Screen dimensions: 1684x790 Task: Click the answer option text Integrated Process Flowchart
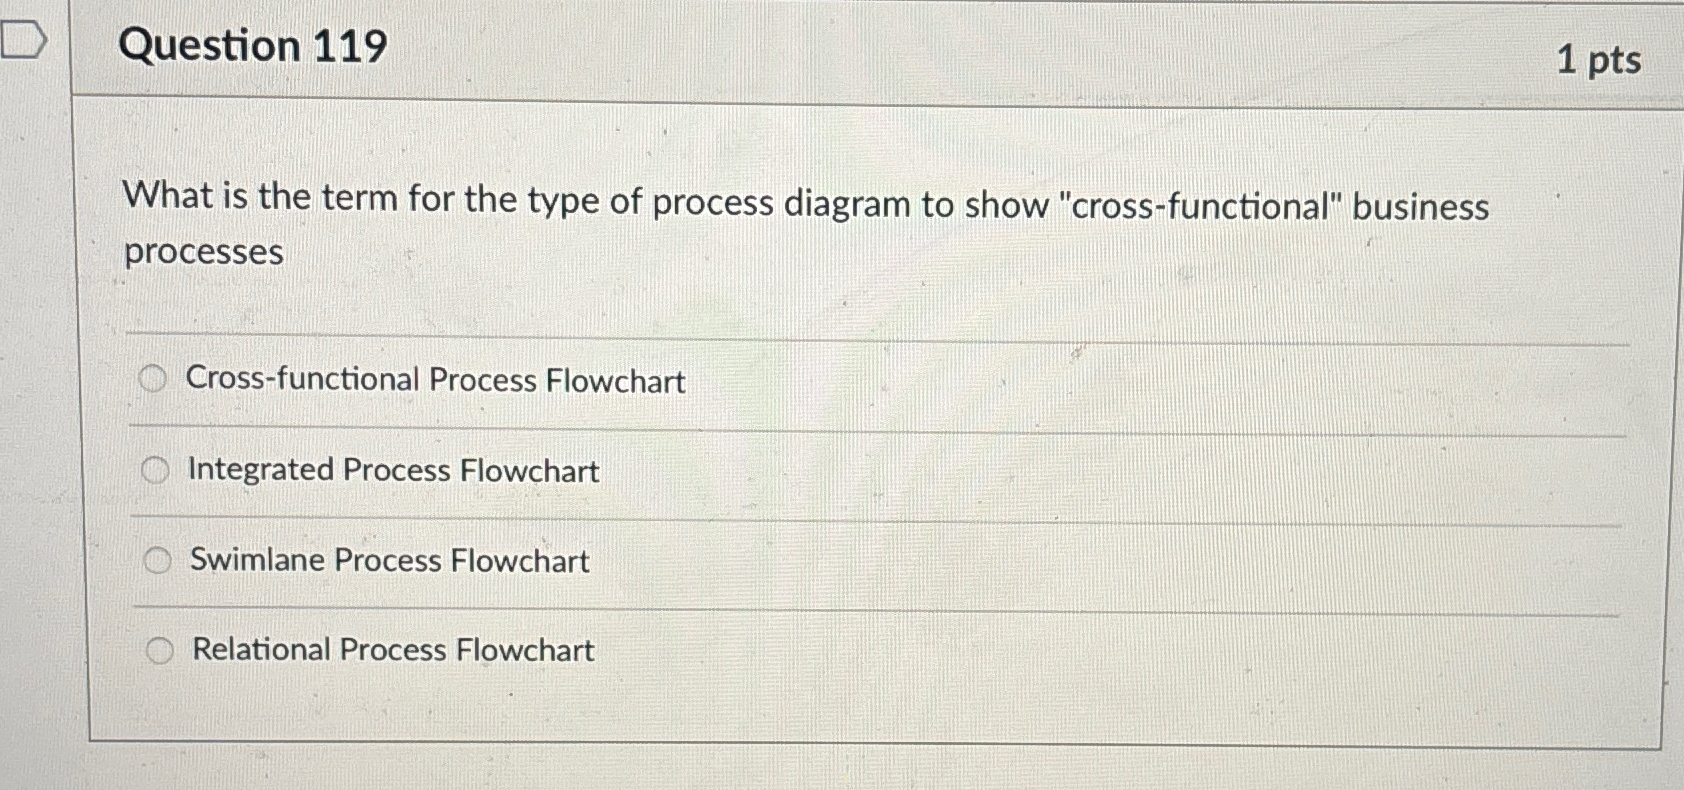tap(392, 469)
